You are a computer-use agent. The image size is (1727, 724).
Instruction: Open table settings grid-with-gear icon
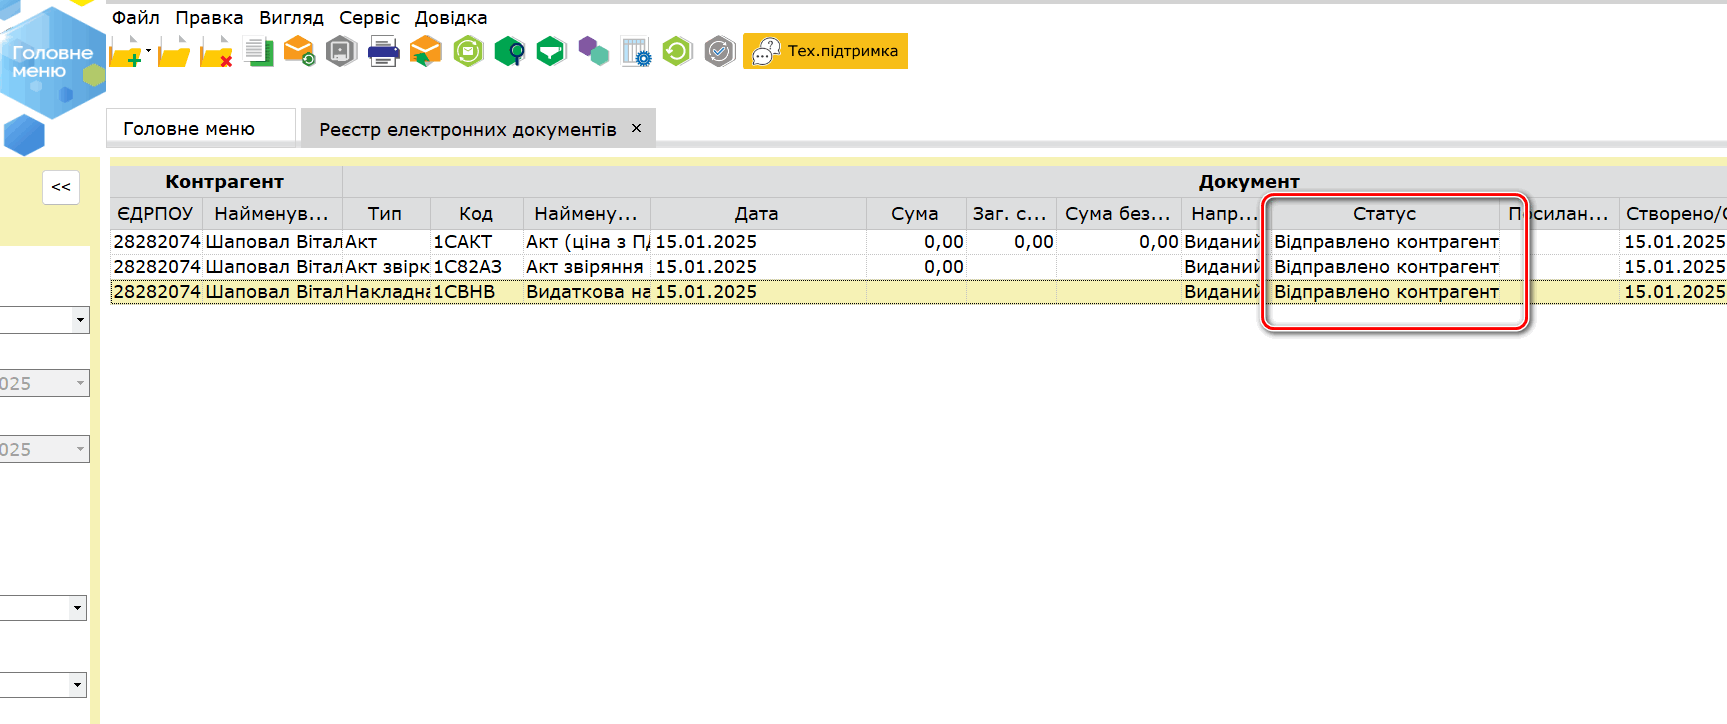point(635,52)
